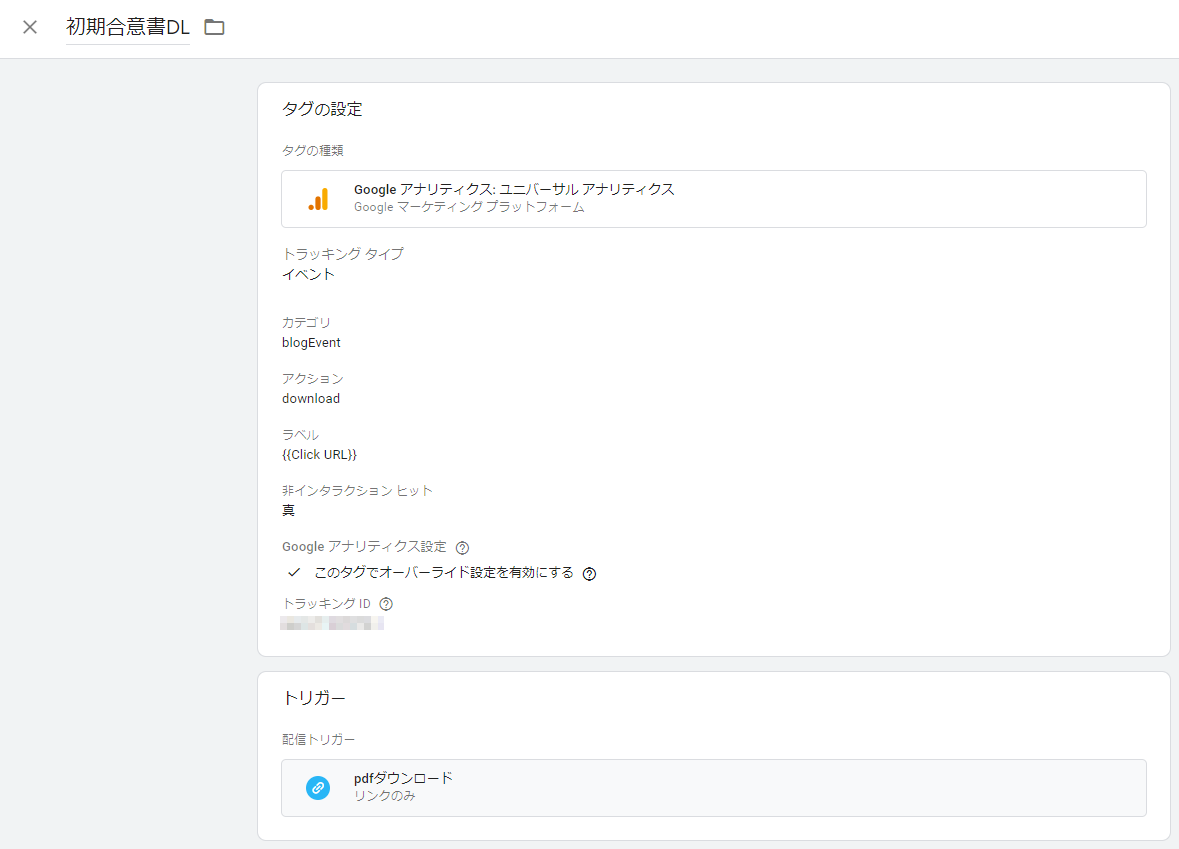This screenshot has width=1179, height=849.
Task: Click the 配信トリガー label
Action: coord(318,740)
